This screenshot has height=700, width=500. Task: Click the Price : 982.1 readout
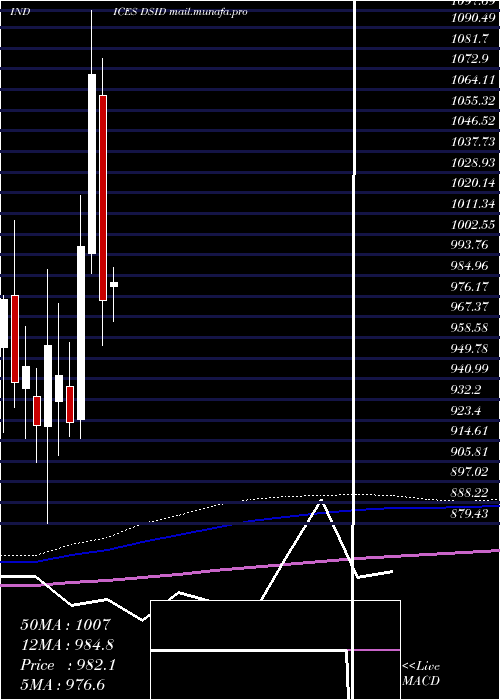68,665
